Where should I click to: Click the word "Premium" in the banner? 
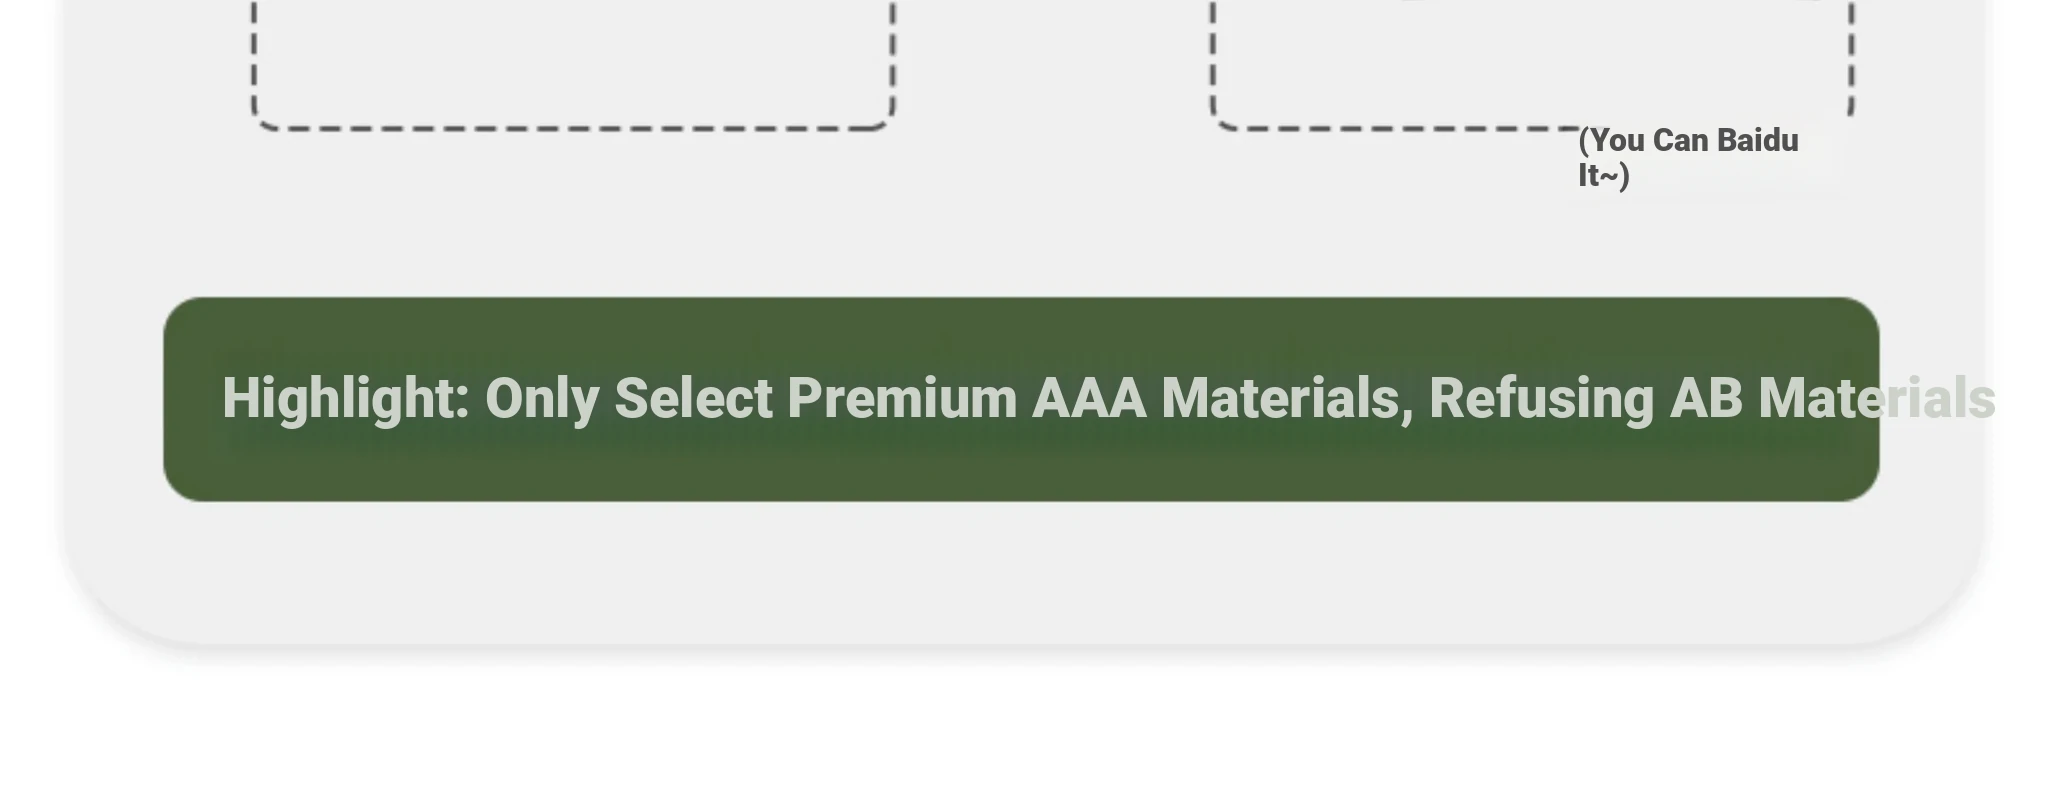tap(902, 398)
